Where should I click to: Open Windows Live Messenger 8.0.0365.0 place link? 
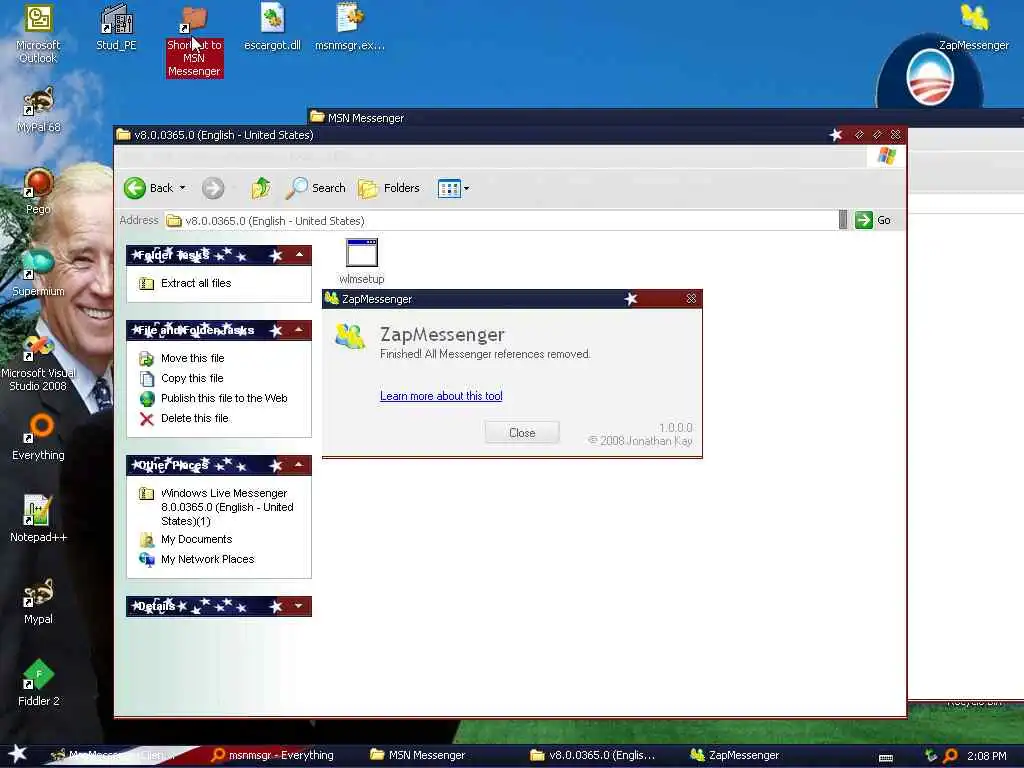[227, 507]
